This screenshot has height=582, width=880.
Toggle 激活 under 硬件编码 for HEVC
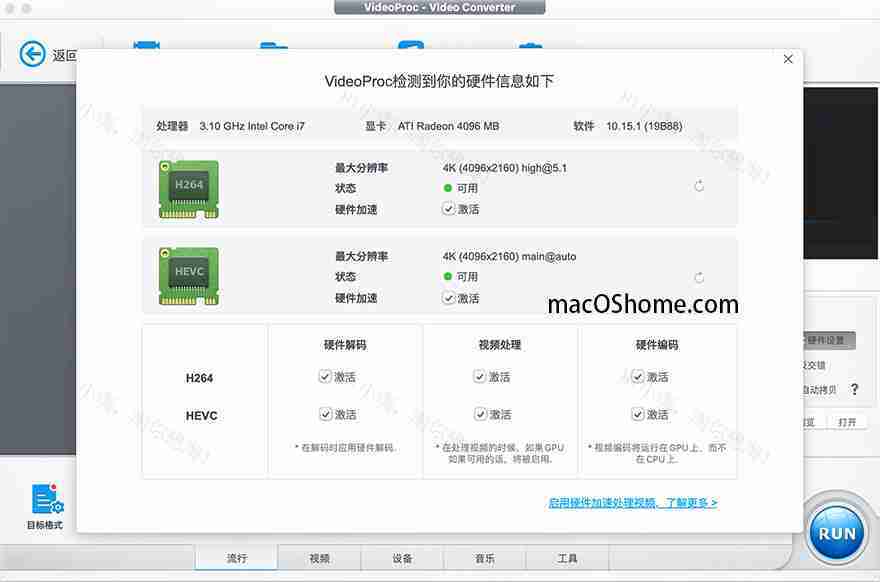point(639,413)
